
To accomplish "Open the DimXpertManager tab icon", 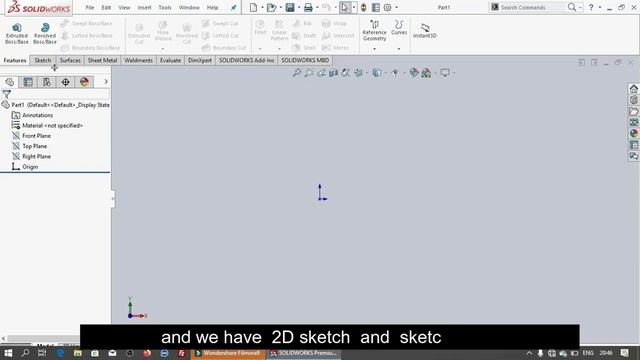I will (65, 82).
